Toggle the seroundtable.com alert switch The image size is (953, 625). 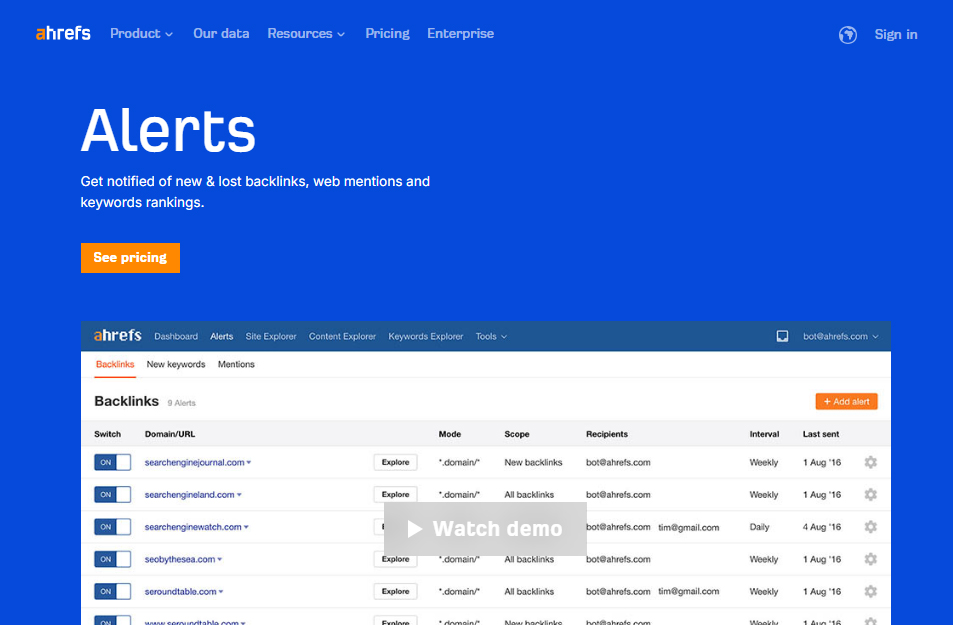coord(112,592)
